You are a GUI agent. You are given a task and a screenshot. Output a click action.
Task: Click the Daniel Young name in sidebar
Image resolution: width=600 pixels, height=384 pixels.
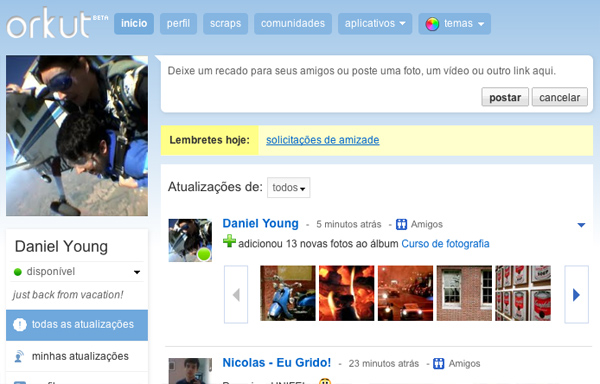coord(61,247)
